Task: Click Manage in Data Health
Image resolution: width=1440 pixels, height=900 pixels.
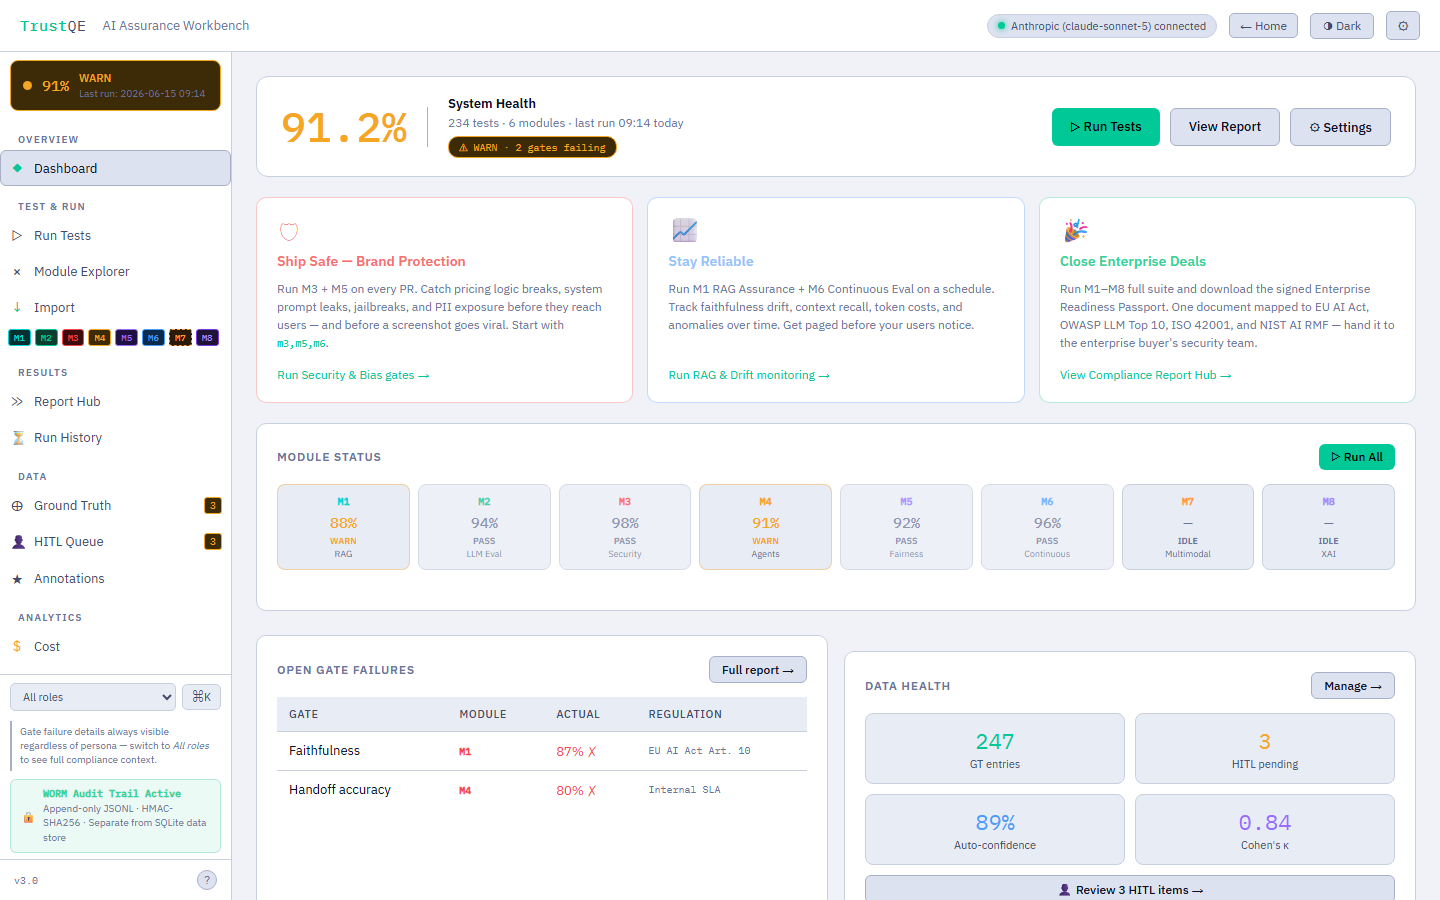Action: pos(1353,686)
